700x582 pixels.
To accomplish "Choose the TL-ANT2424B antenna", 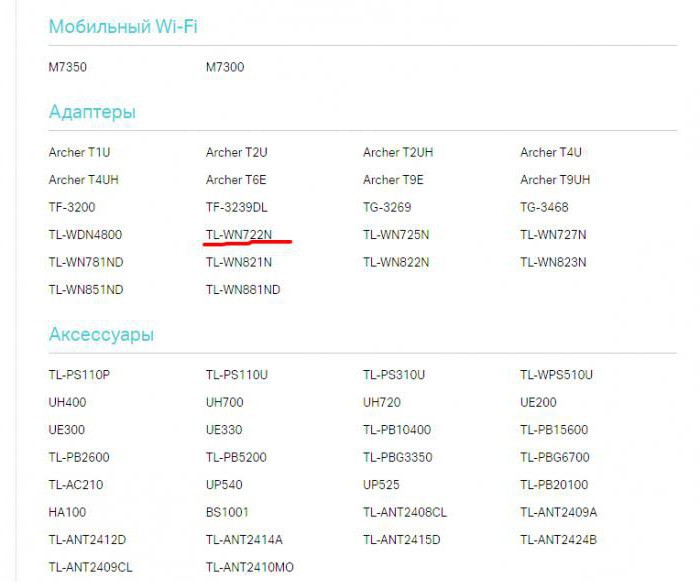I will tap(558, 540).
